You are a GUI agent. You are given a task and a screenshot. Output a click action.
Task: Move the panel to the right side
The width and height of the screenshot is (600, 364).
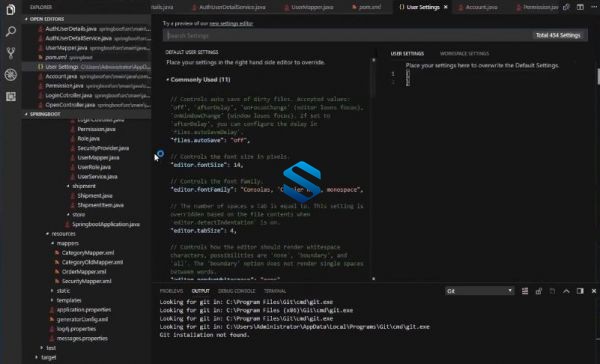click(580, 291)
